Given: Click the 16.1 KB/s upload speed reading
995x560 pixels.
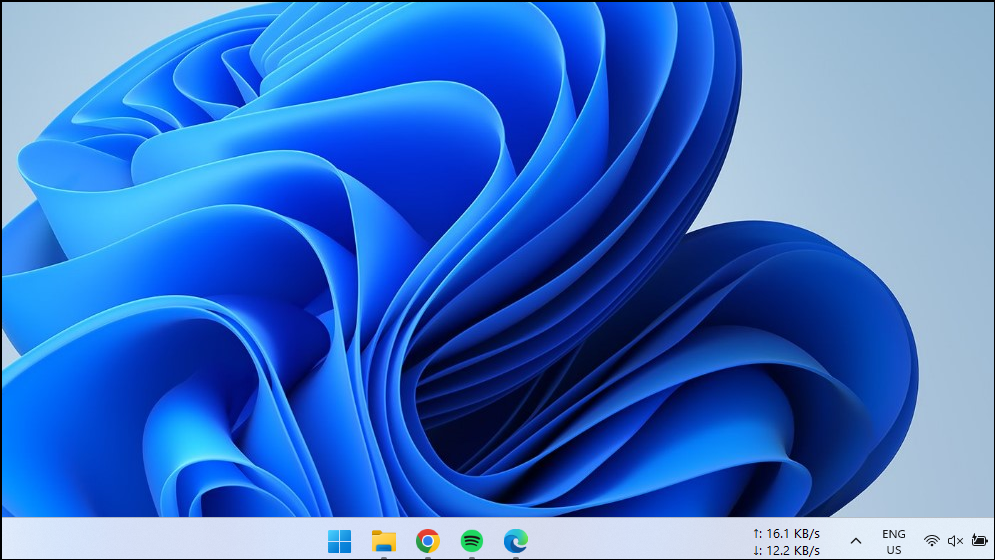Looking at the screenshot, I should [793, 534].
